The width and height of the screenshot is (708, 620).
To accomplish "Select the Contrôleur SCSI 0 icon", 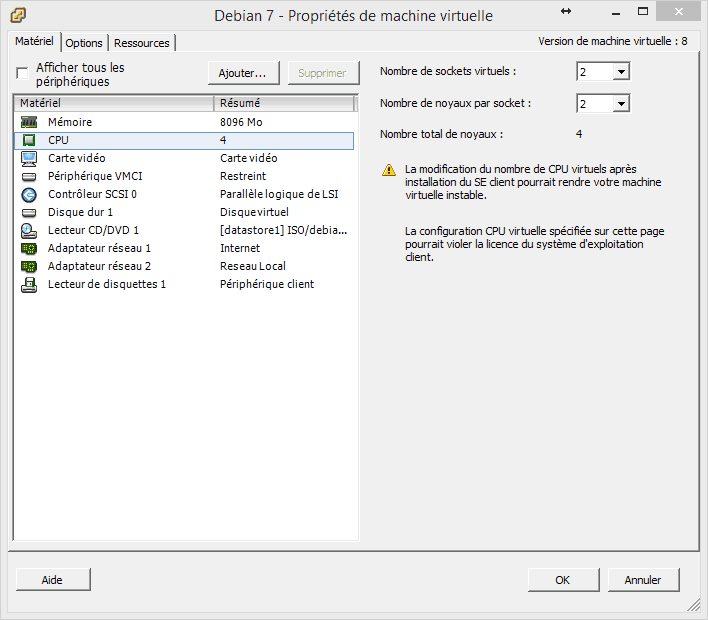I will (x=29, y=194).
